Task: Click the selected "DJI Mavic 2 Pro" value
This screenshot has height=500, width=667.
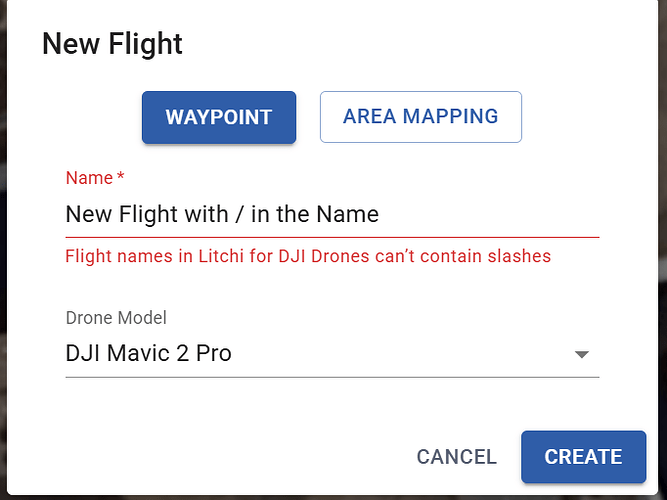Action: 148,353
